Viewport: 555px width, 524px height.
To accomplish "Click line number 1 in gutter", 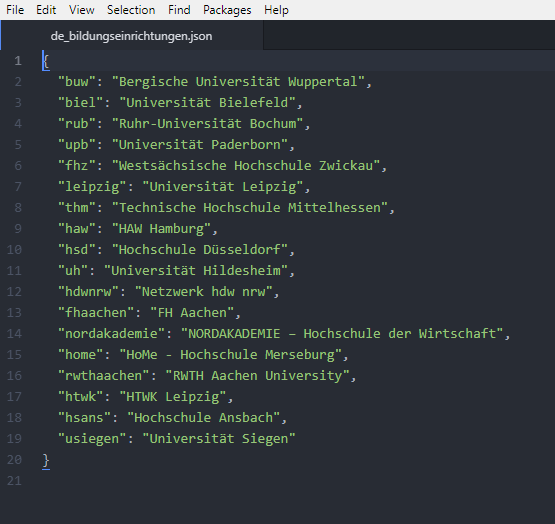I will click(18, 61).
